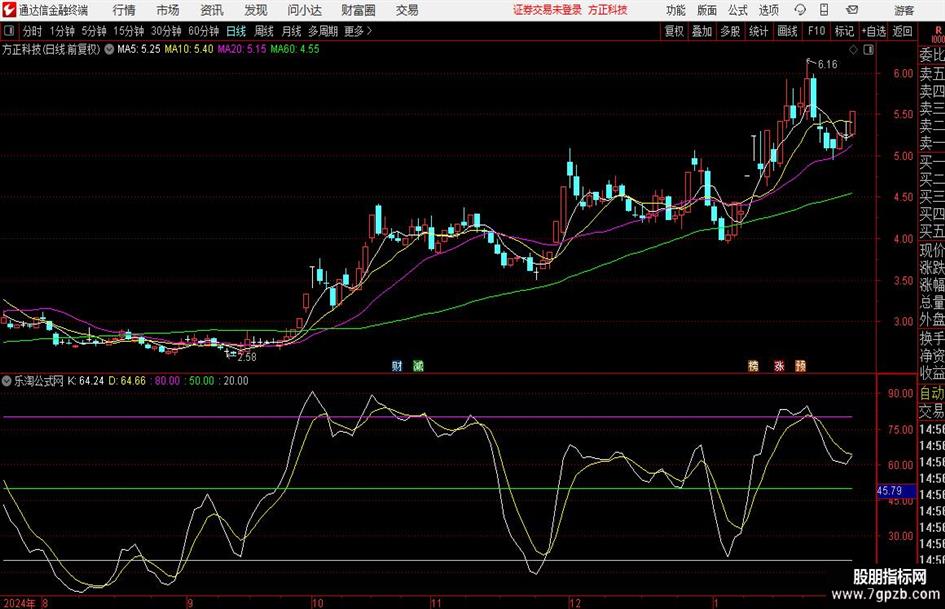Open the 行情 menu

click(124, 10)
